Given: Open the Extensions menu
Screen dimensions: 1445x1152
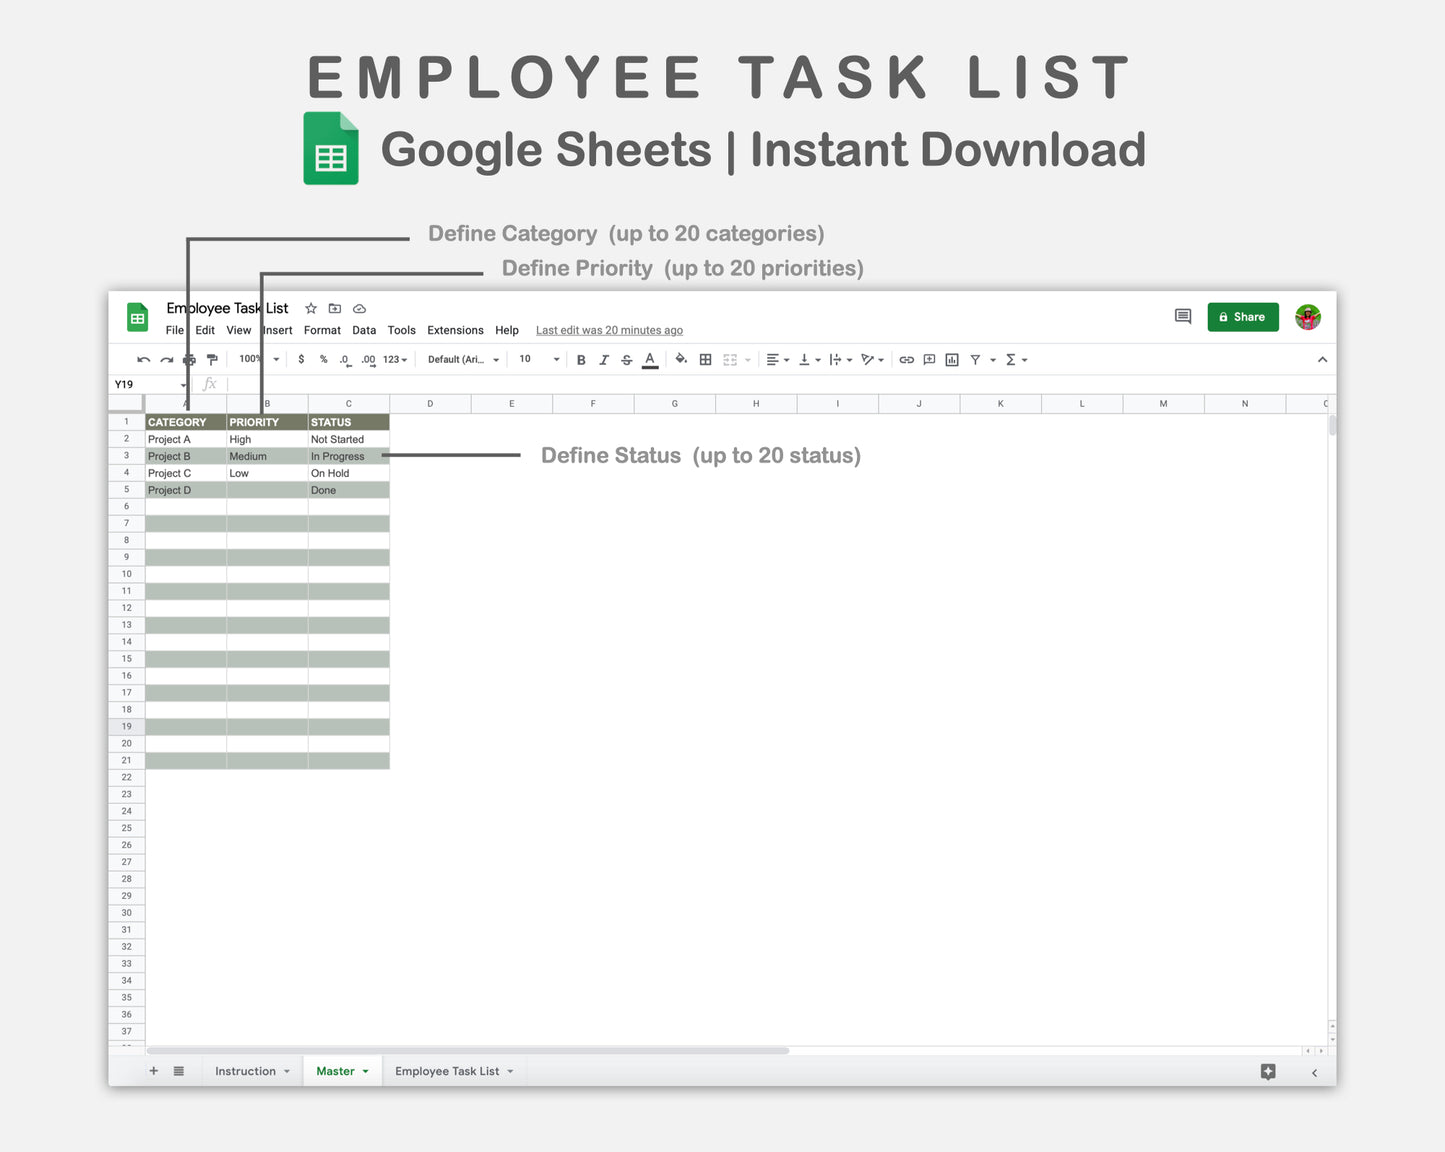Looking at the screenshot, I should [455, 330].
